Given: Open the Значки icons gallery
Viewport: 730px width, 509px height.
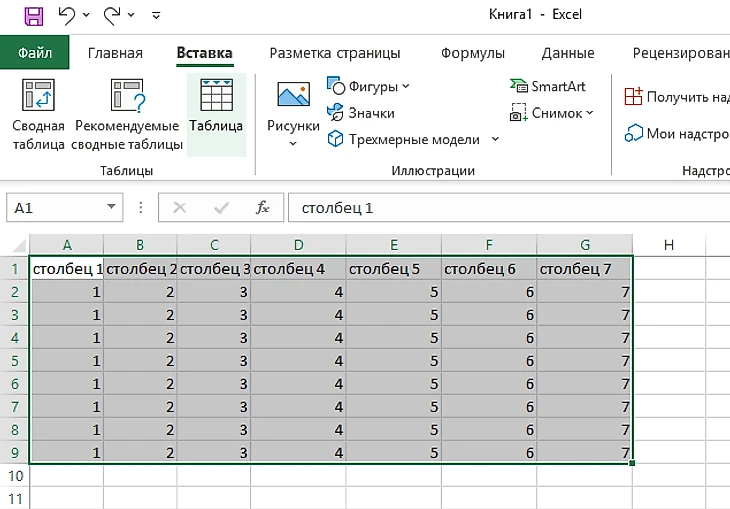Looking at the screenshot, I should [360, 113].
